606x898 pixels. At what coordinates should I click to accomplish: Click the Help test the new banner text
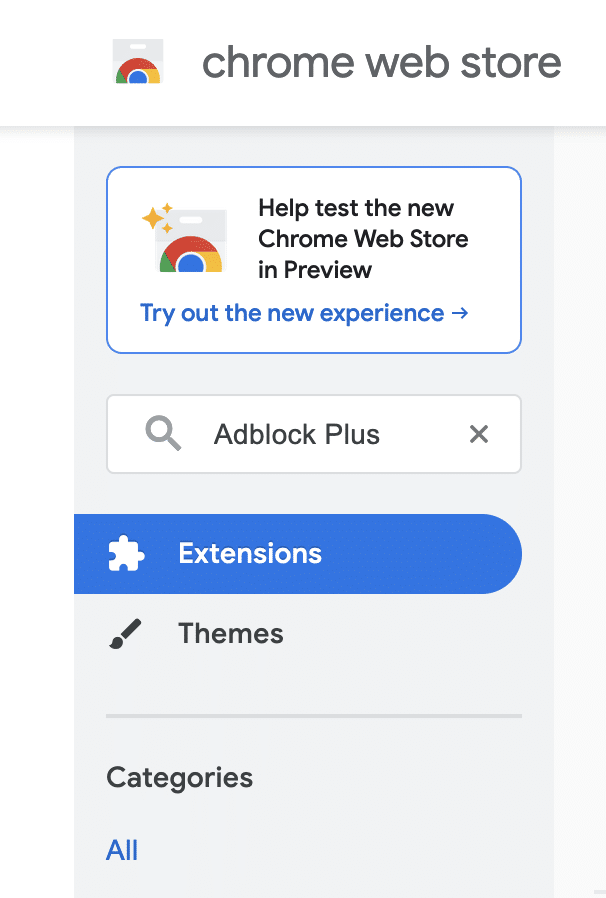click(x=356, y=208)
